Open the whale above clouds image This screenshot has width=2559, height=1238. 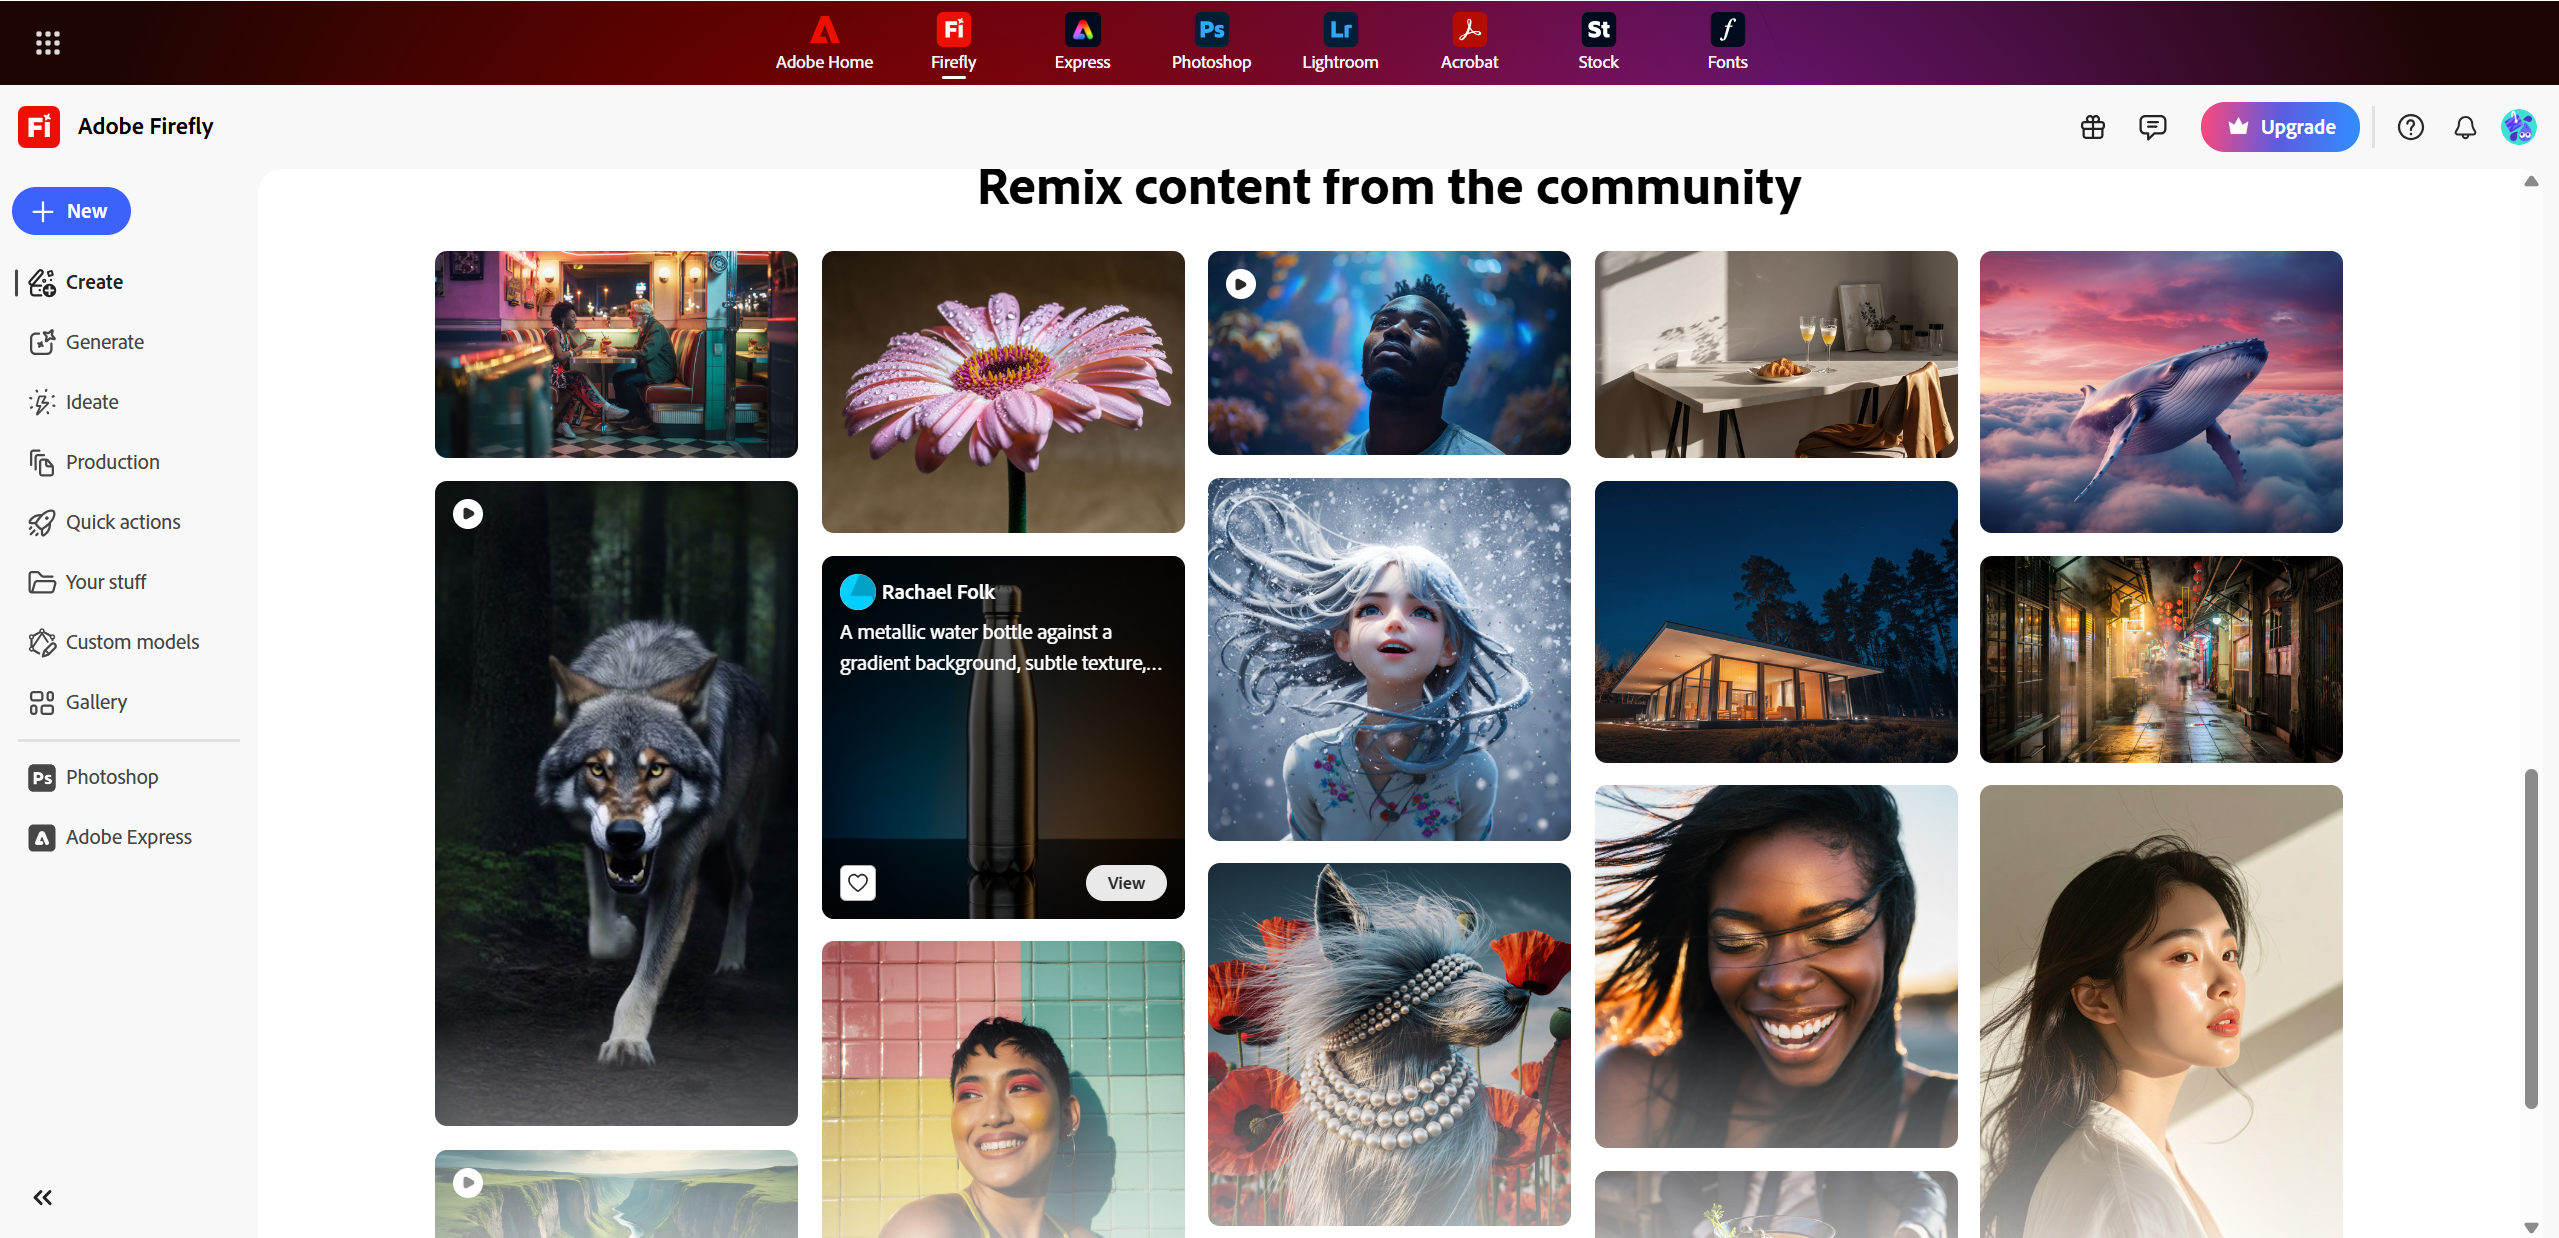tap(2160, 391)
